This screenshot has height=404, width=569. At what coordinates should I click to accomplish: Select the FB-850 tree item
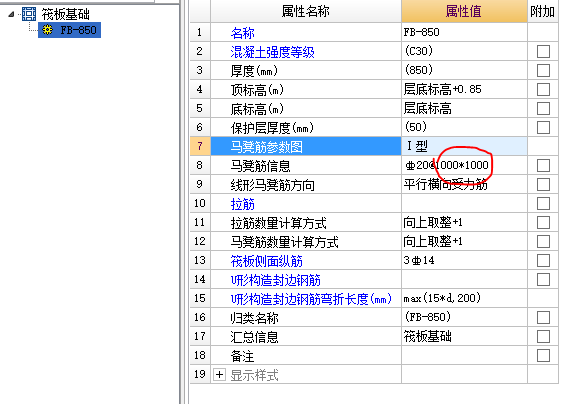[69, 30]
